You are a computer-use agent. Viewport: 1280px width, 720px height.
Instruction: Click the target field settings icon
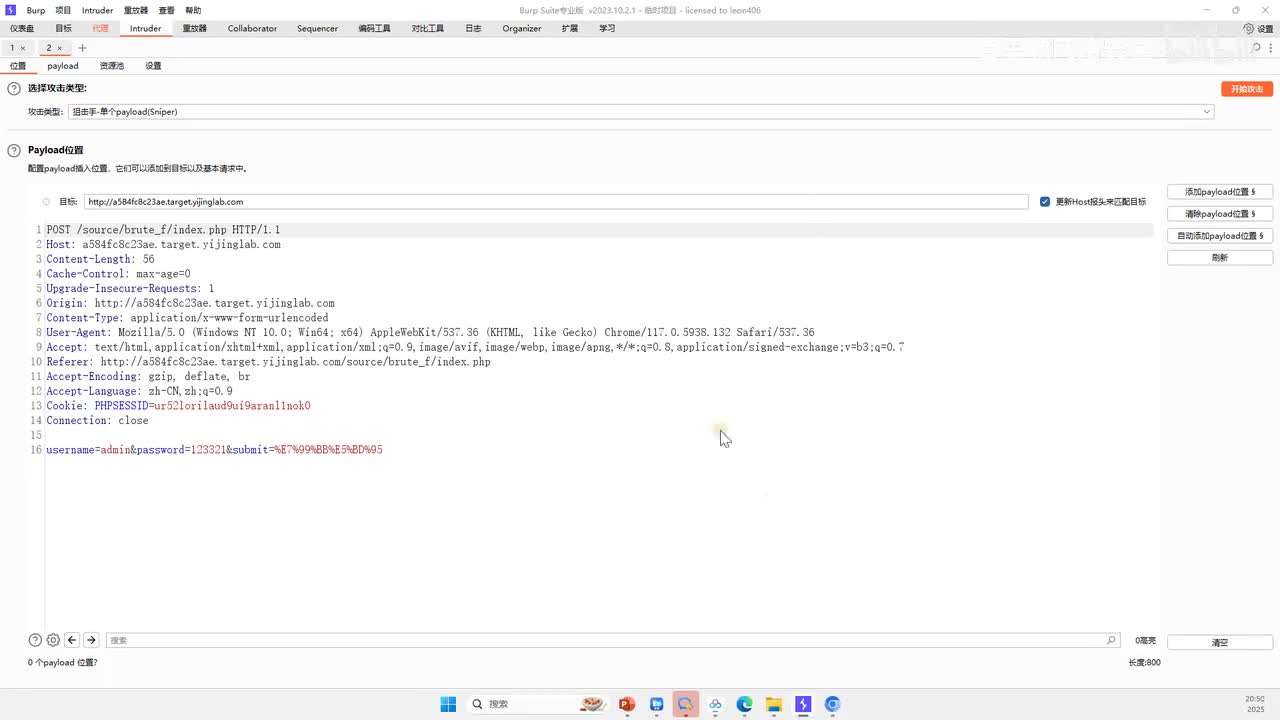pyautogui.click(x=46, y=202)
